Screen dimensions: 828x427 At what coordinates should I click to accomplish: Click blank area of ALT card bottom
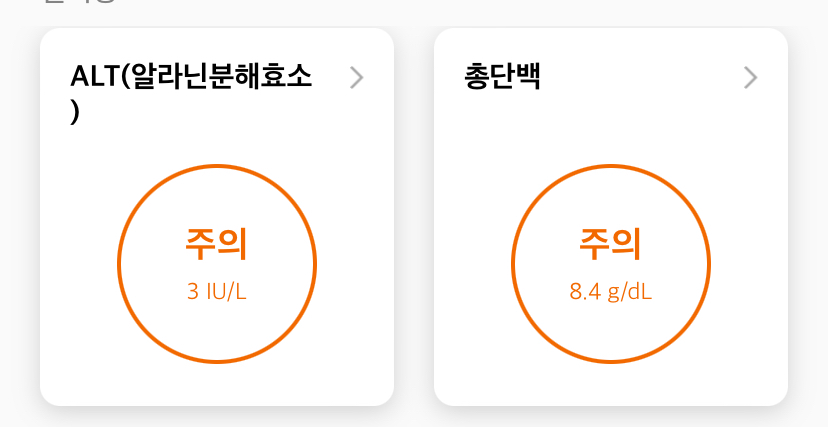[217, 385]
